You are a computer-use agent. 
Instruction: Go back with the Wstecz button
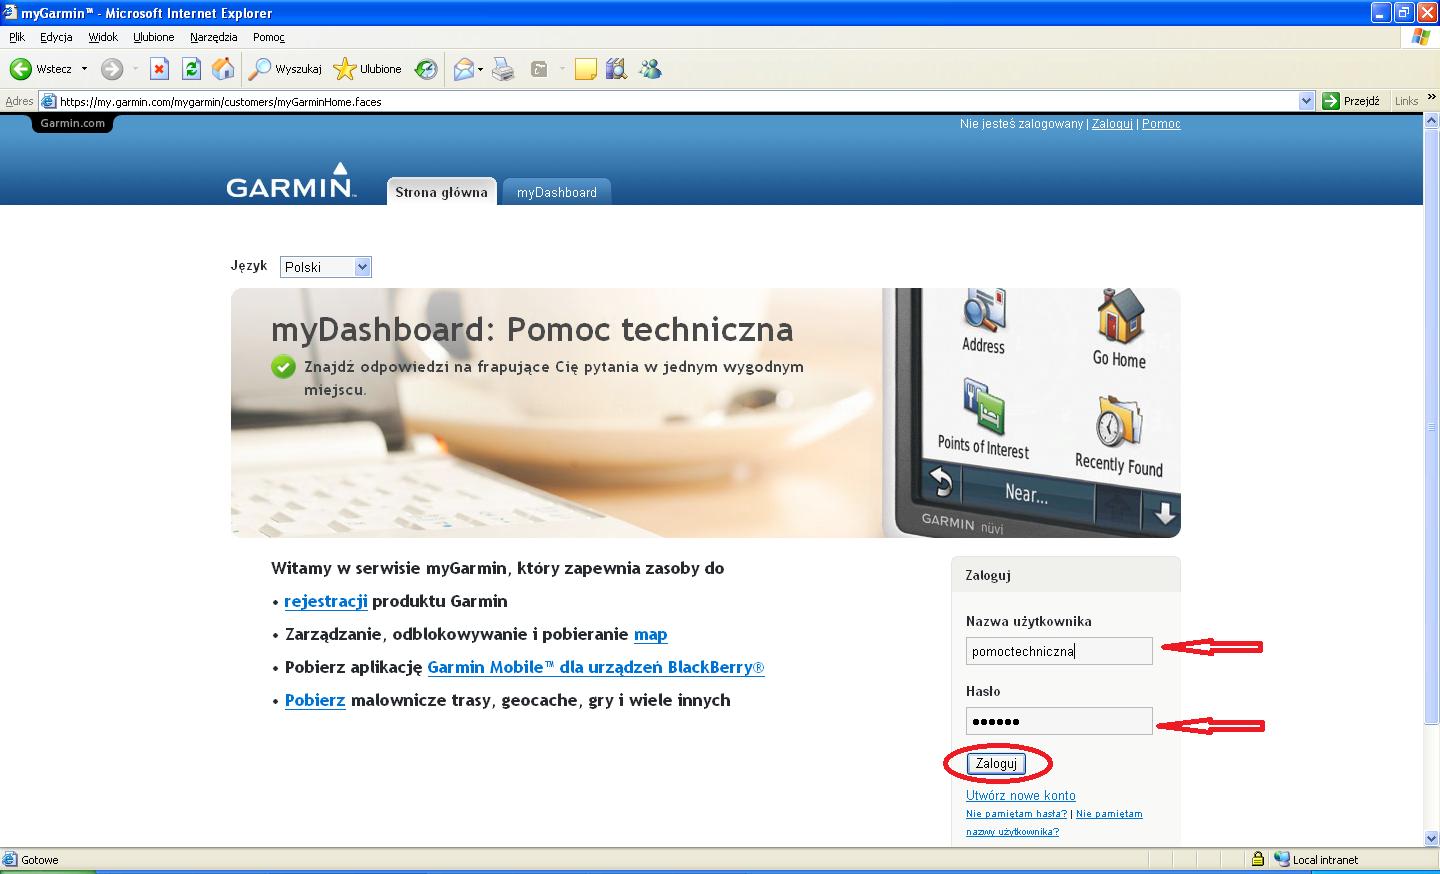pos(41,69)
